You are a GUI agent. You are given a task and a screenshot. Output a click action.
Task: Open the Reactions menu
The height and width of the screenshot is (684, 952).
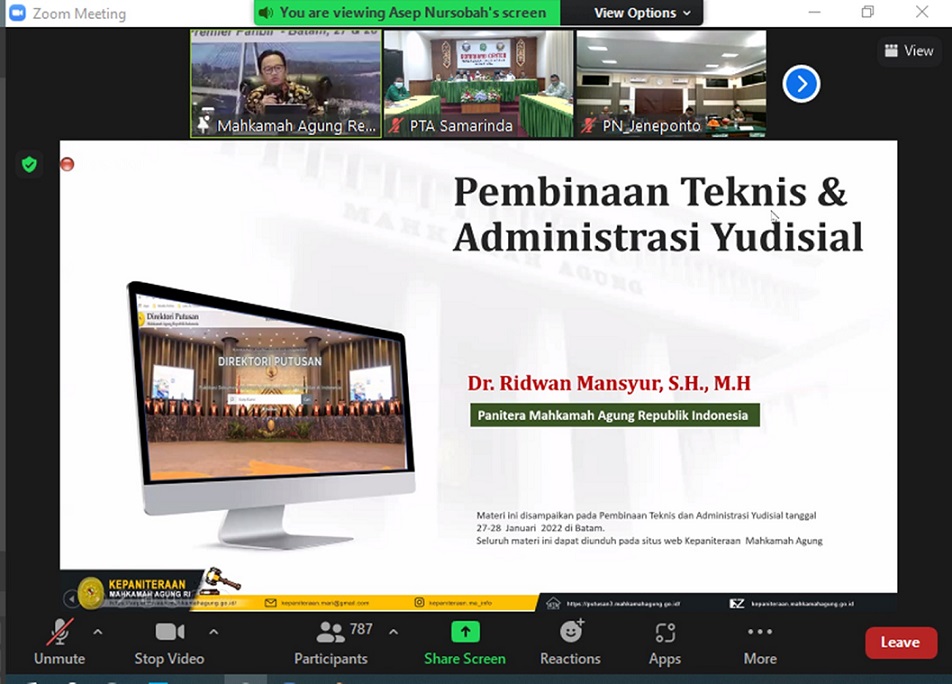[x=570, y=642]
